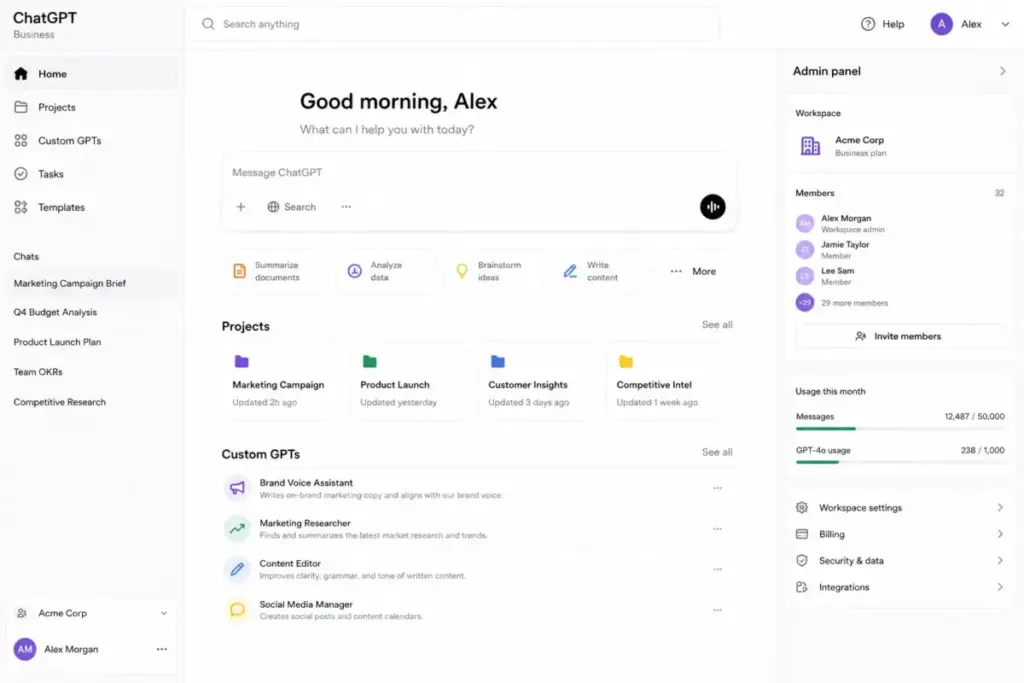Open Templates in sidebar
The height and width of the screenshot is (683, 1024).
tap(92, 207)
